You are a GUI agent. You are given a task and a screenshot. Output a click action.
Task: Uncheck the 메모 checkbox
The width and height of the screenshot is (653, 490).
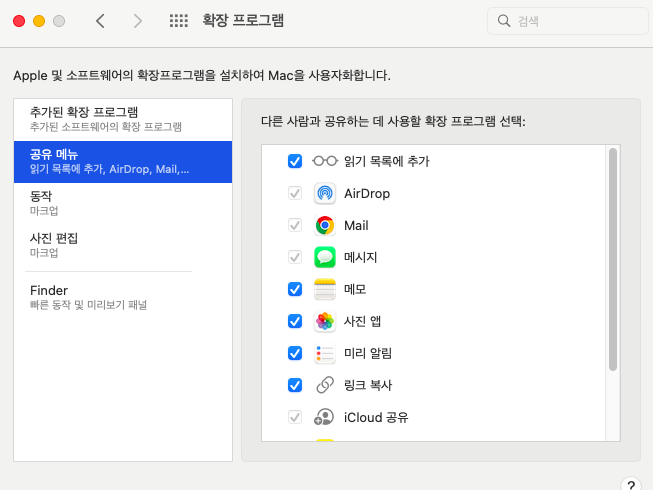coord(295,289)
